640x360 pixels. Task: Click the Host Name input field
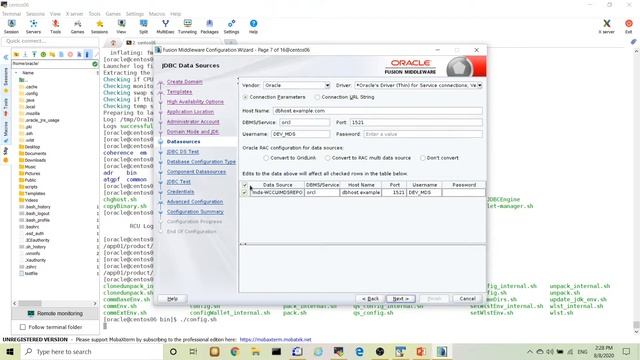point(378,111)
